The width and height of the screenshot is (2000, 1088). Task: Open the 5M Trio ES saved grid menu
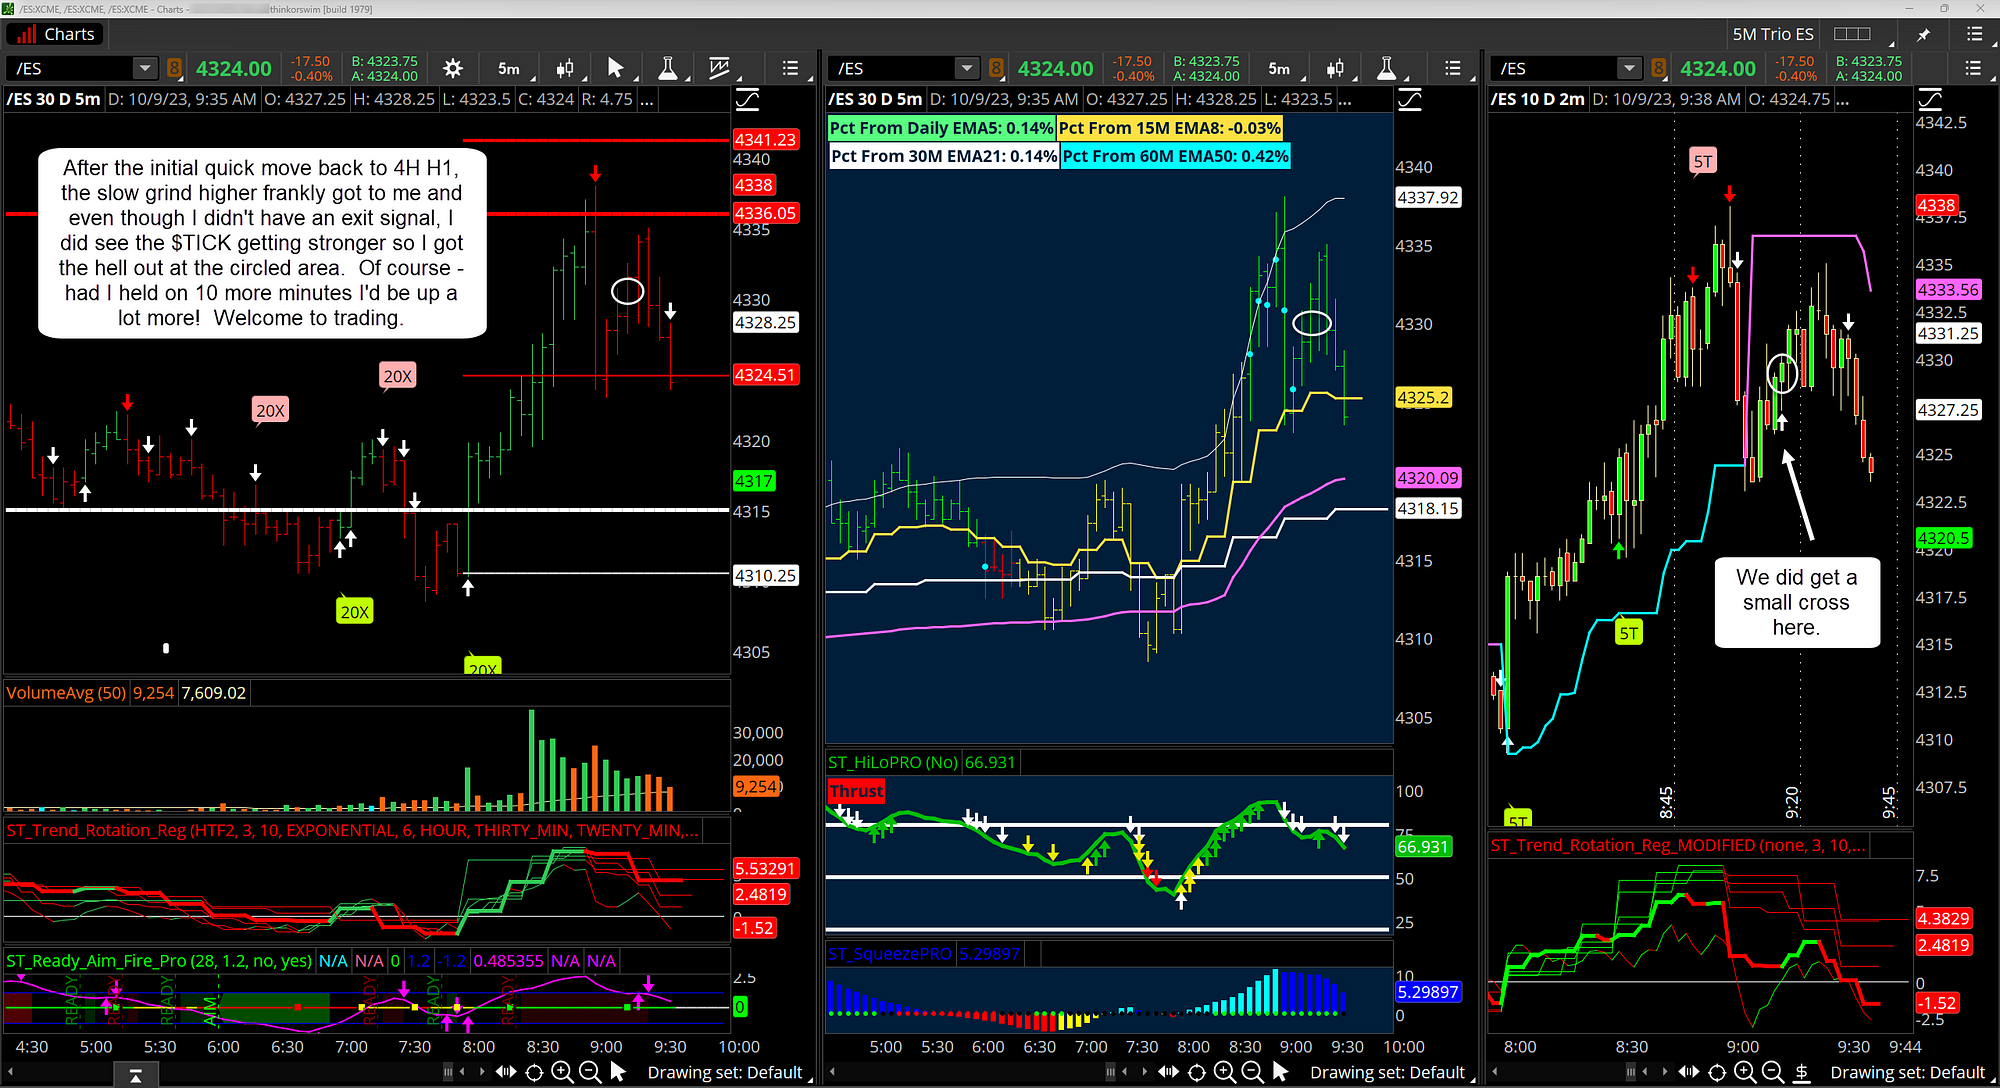pyautogui.click(x=1773, y=34)
